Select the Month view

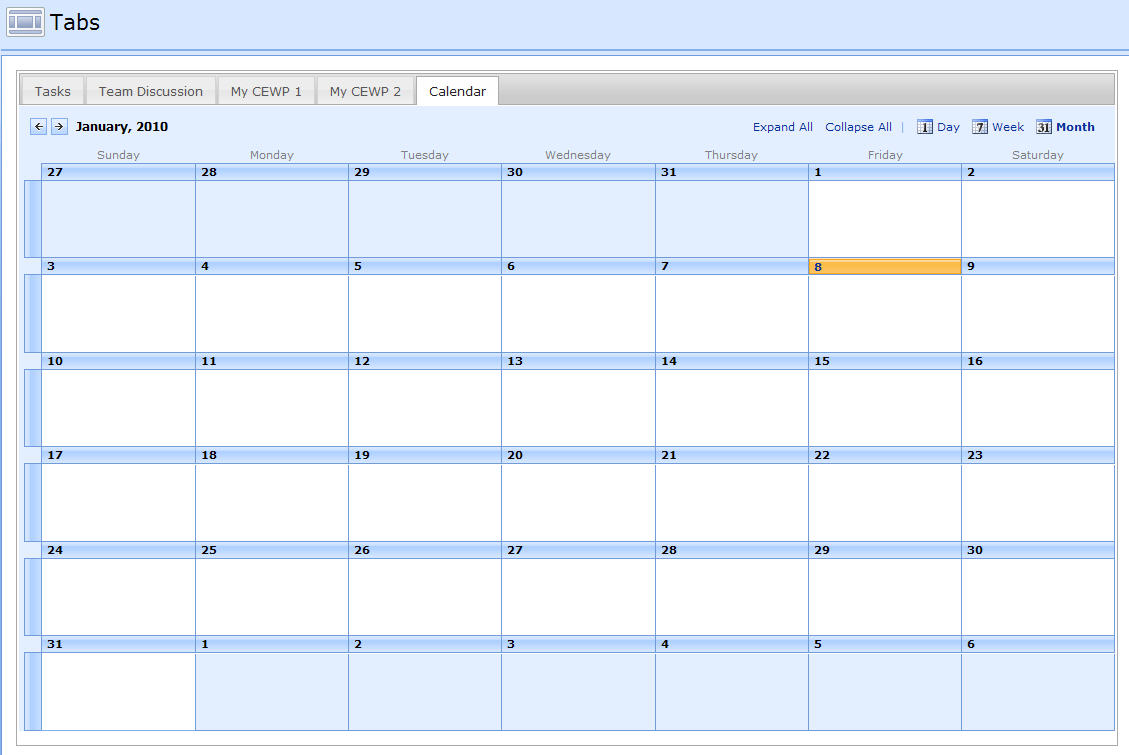click(x=1065, y=127)
